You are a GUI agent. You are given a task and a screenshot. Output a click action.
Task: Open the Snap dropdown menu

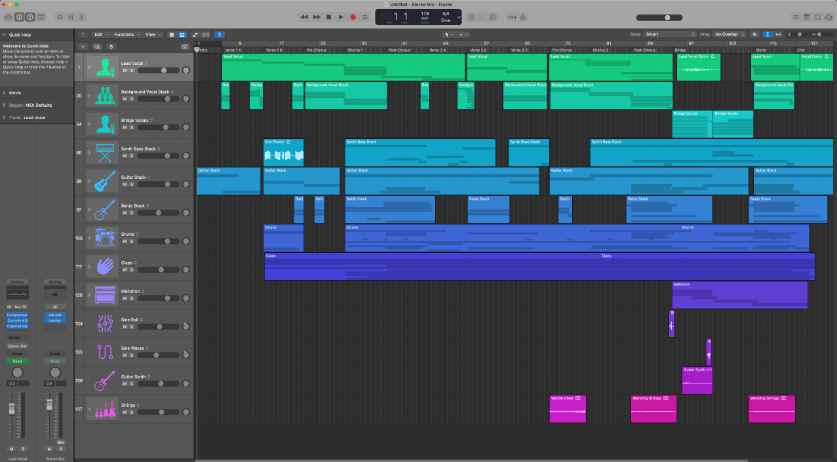pos(671,35)
